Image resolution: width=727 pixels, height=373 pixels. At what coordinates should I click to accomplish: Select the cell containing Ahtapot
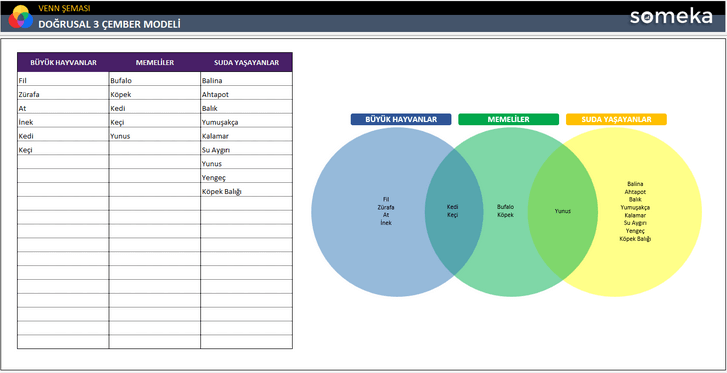(246, 93)
